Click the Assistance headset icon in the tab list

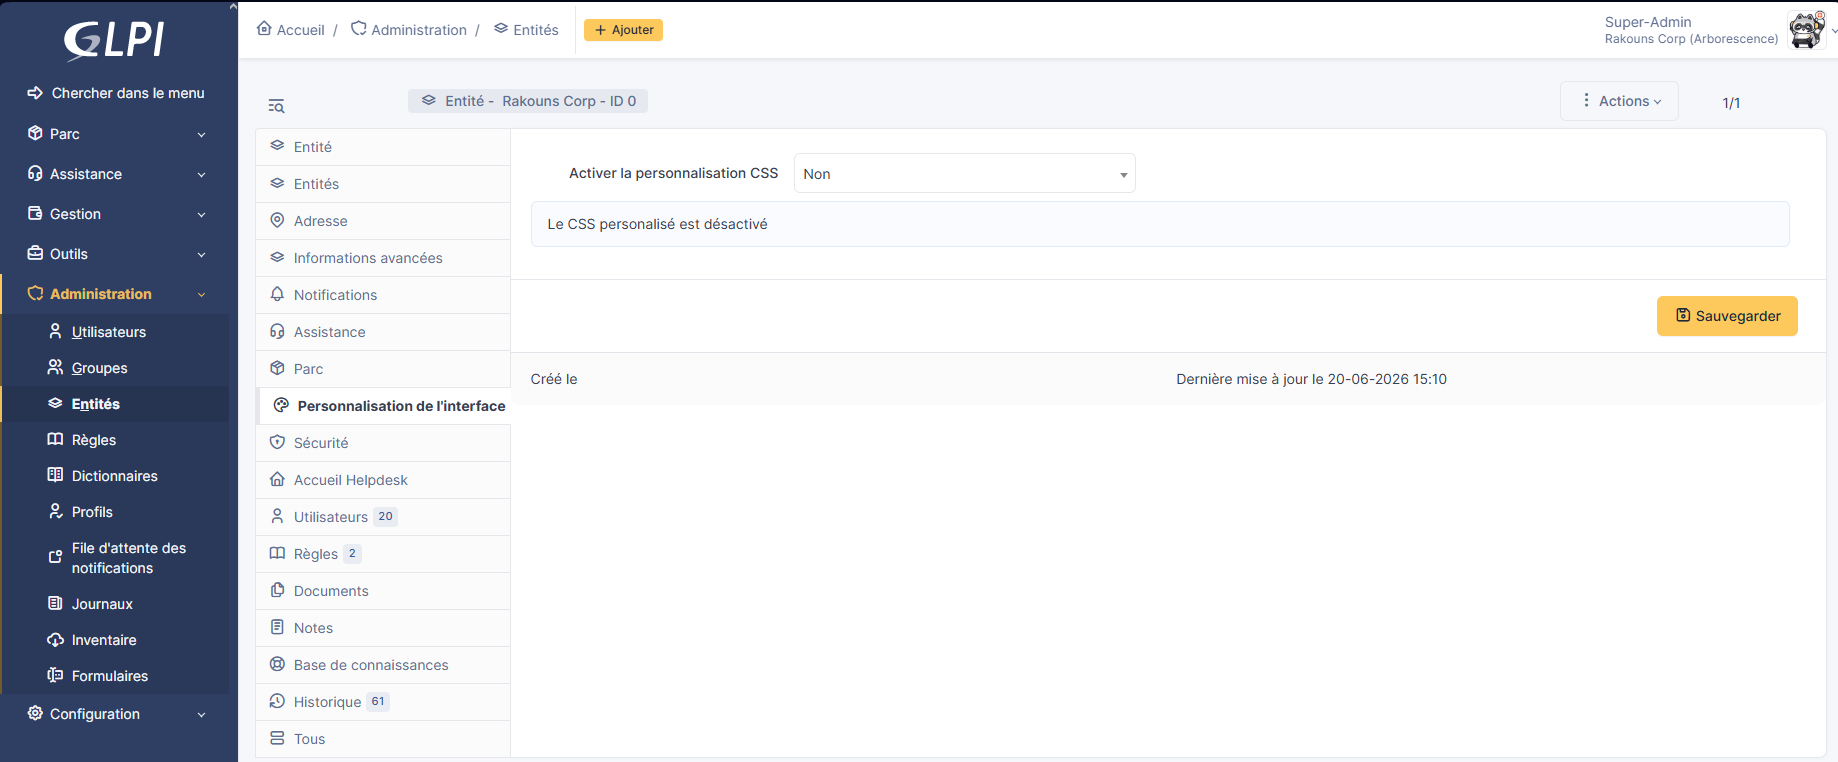point(277,331)
